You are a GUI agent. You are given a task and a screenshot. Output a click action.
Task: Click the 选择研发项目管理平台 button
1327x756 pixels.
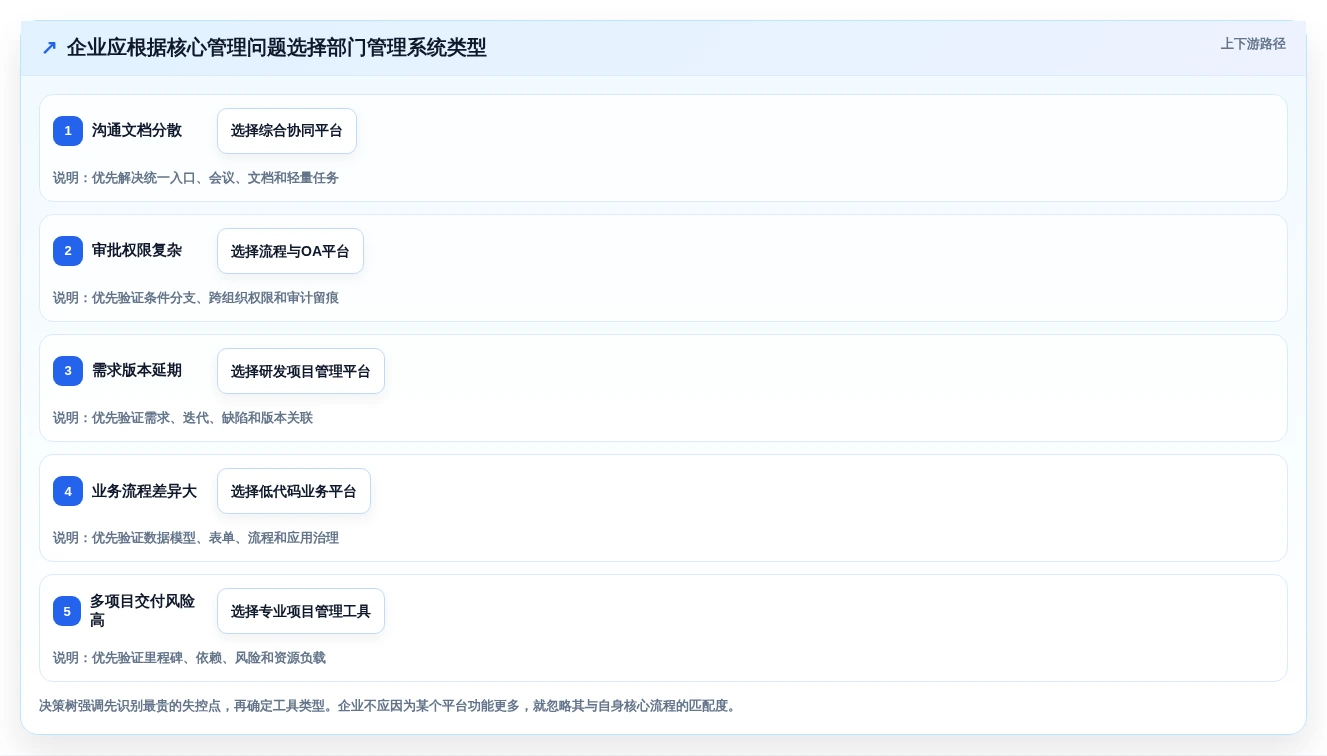click(301, 371)
